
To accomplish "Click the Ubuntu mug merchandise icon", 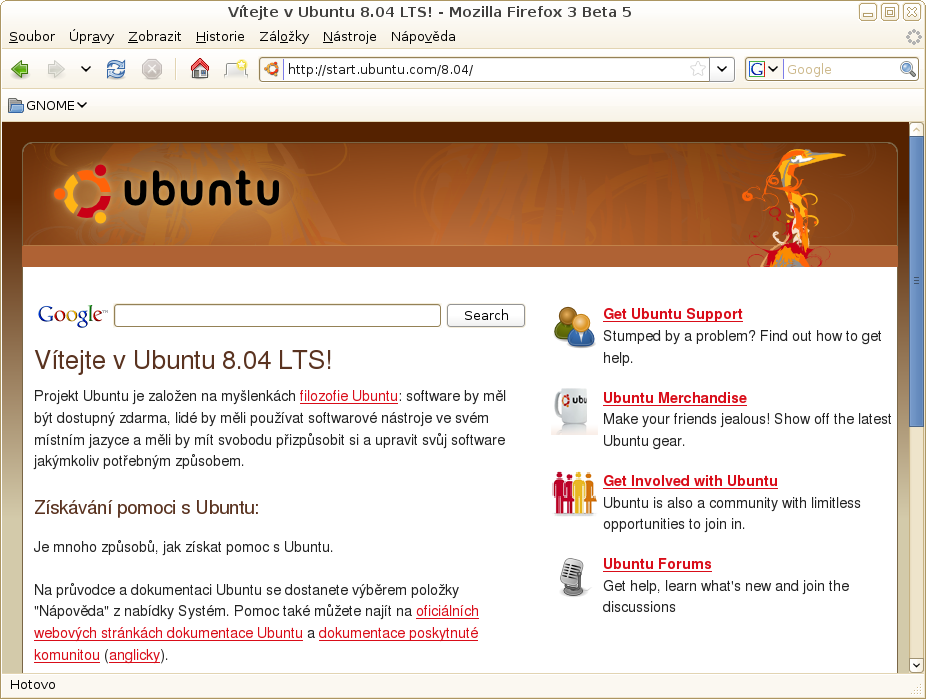I will pos(572,410).
